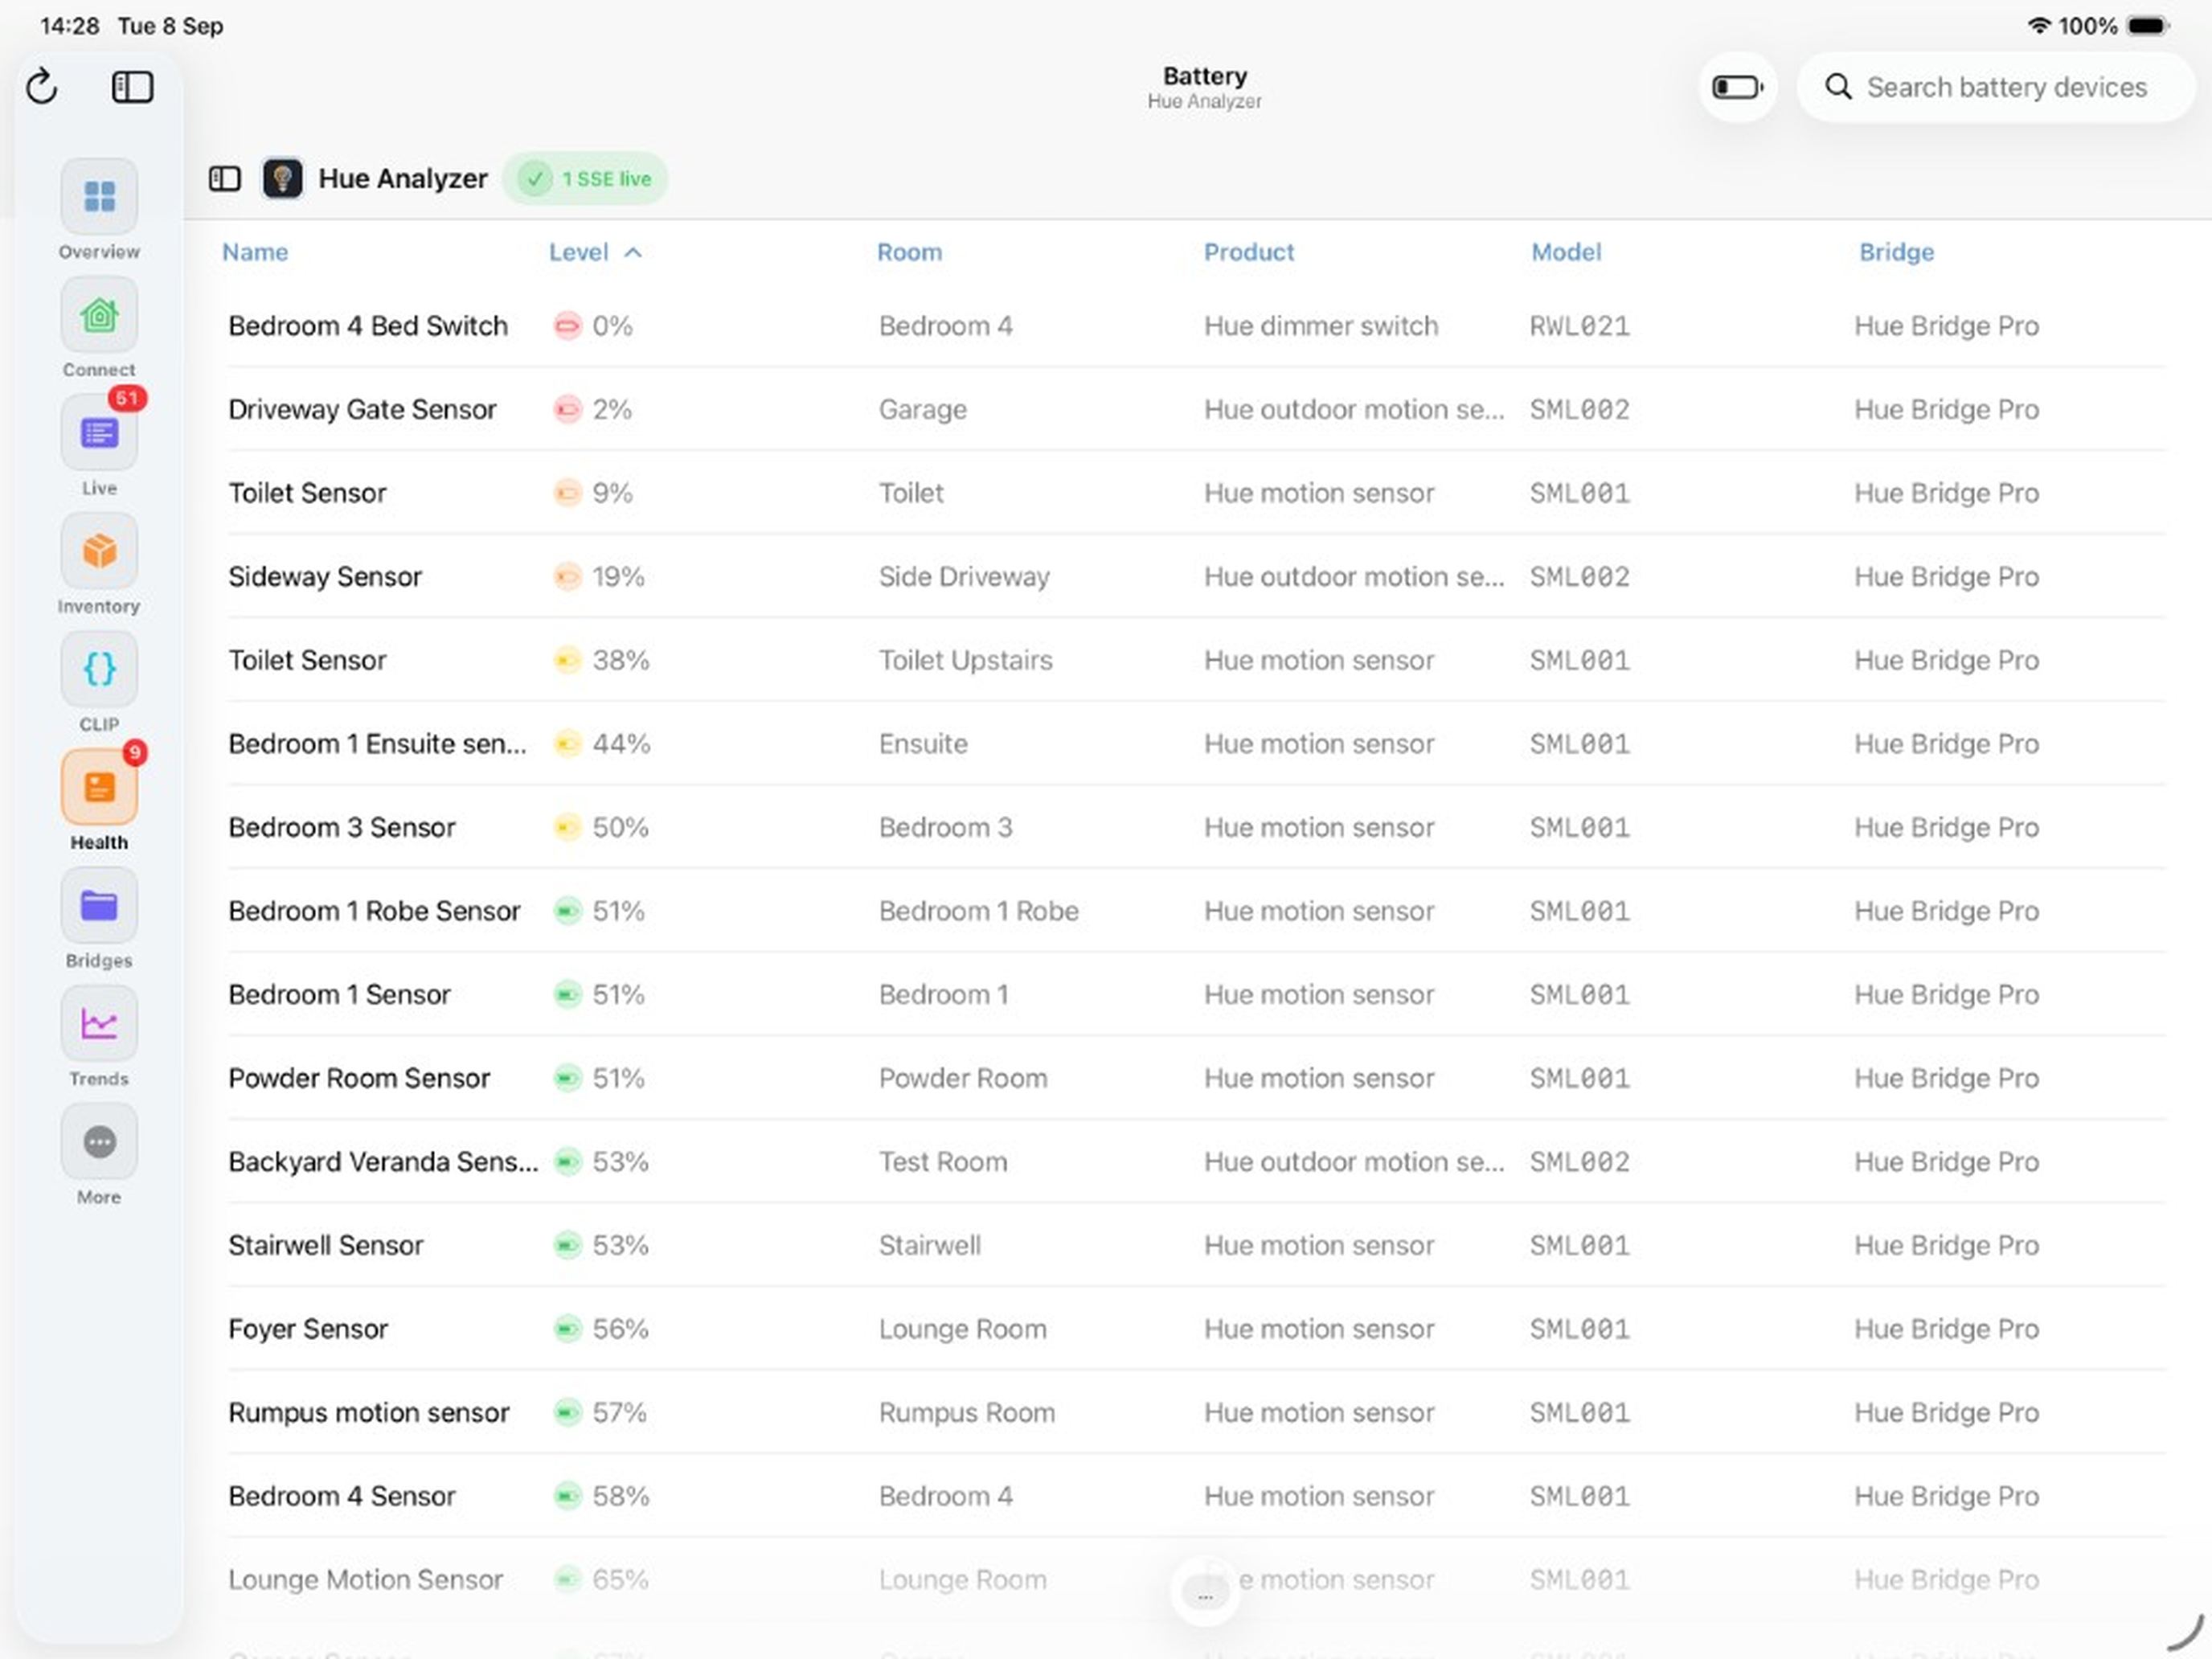
Task: Select the Sideway Sensor row
Action: coord(1196,577)
